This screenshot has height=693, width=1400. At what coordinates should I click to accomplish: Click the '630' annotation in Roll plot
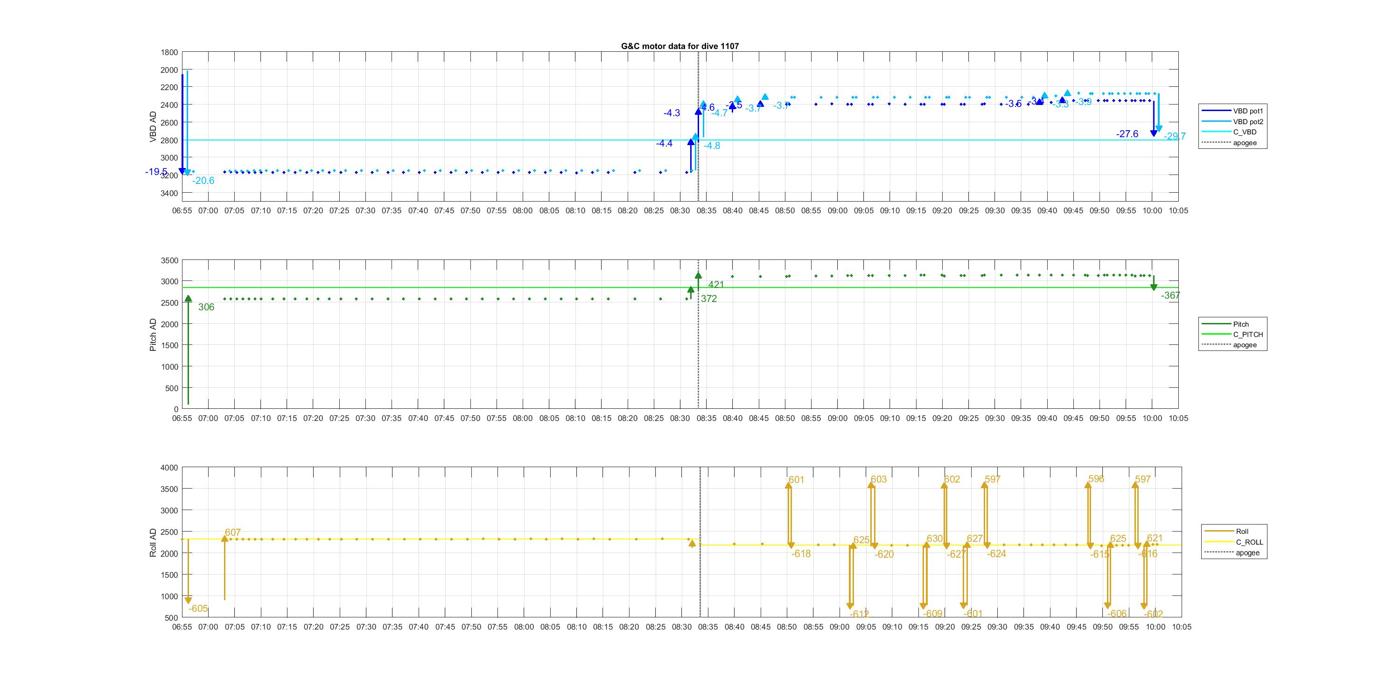click(x=935, y=540)
